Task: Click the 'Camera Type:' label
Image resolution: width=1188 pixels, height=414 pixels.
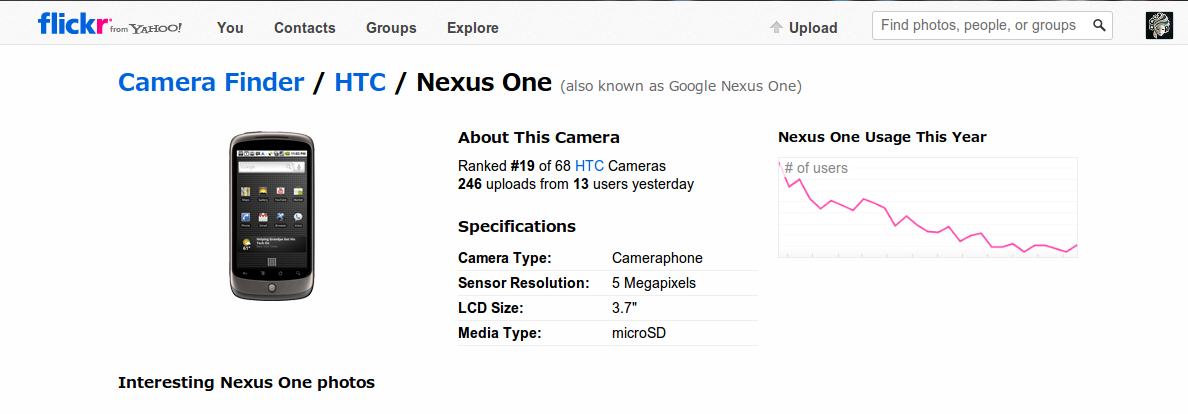Action: (x=505, y=258)
